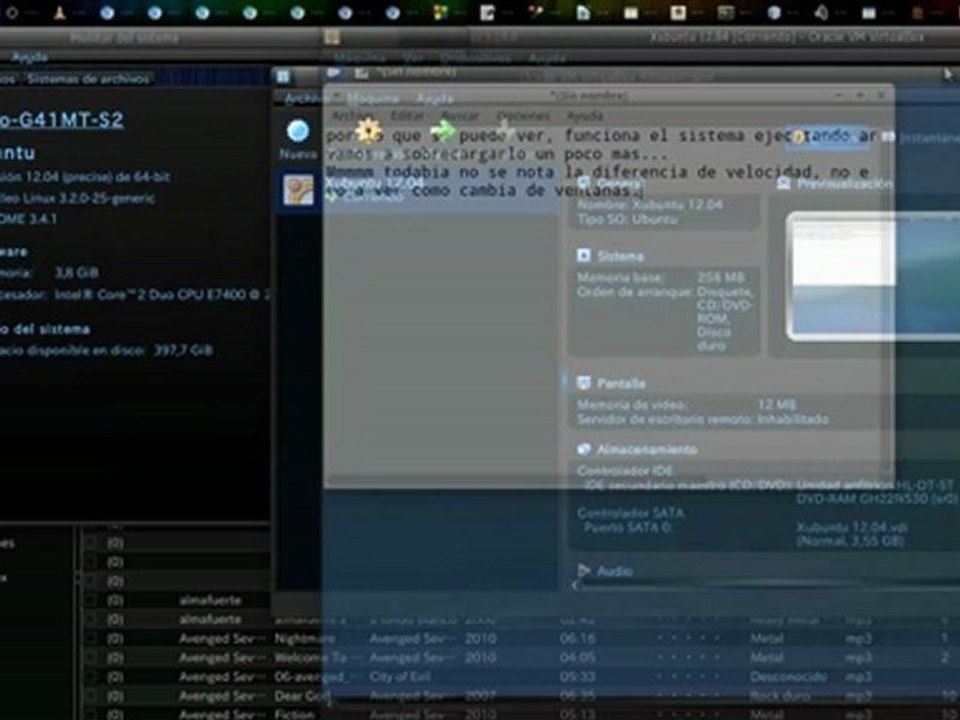Screen dimensions: 960x720
Task: Open VLC from the top panel
Action: [59, 12]
